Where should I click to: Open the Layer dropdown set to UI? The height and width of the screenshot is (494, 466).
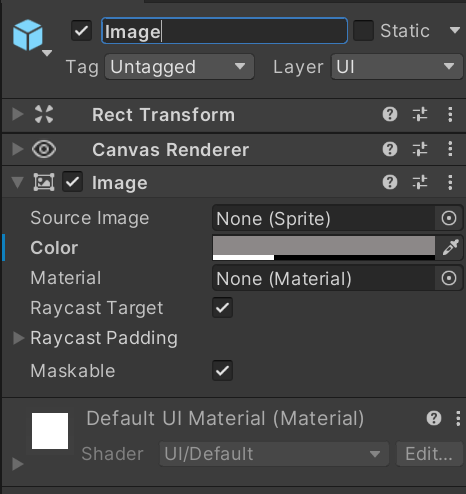[396, 67]
